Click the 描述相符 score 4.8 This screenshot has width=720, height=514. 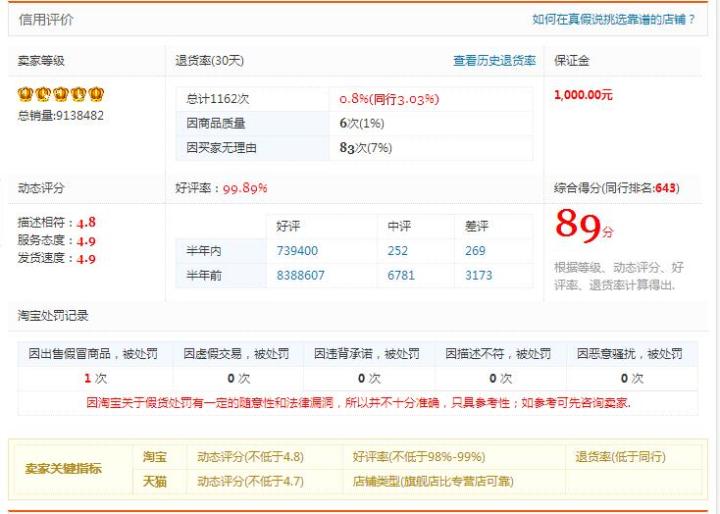point(86,222)
